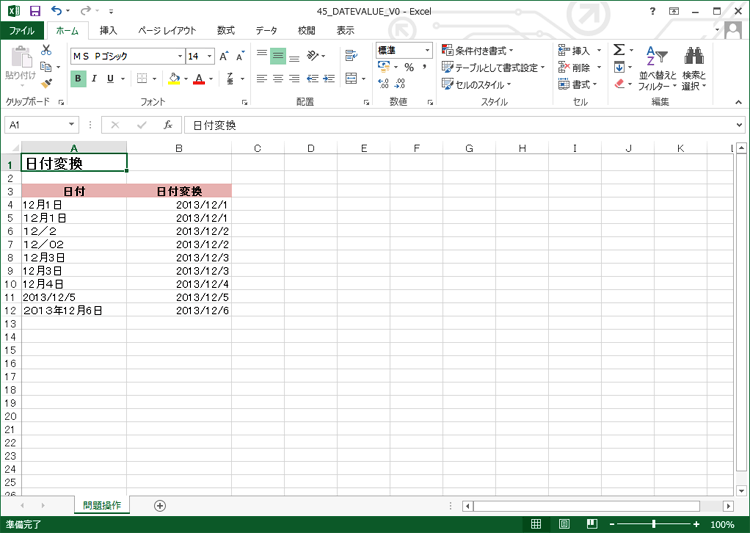750x533 pixels.
Task: Toggle underline formatting
Action: (110, 78)
